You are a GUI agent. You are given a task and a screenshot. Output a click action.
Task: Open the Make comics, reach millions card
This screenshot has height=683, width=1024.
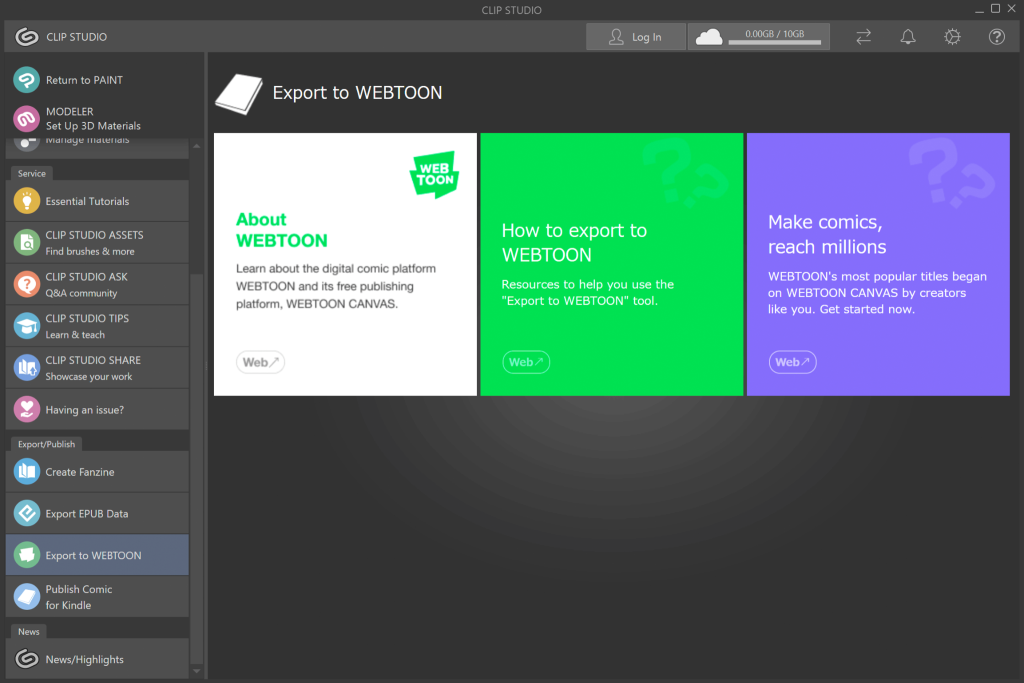coord(878,264)
